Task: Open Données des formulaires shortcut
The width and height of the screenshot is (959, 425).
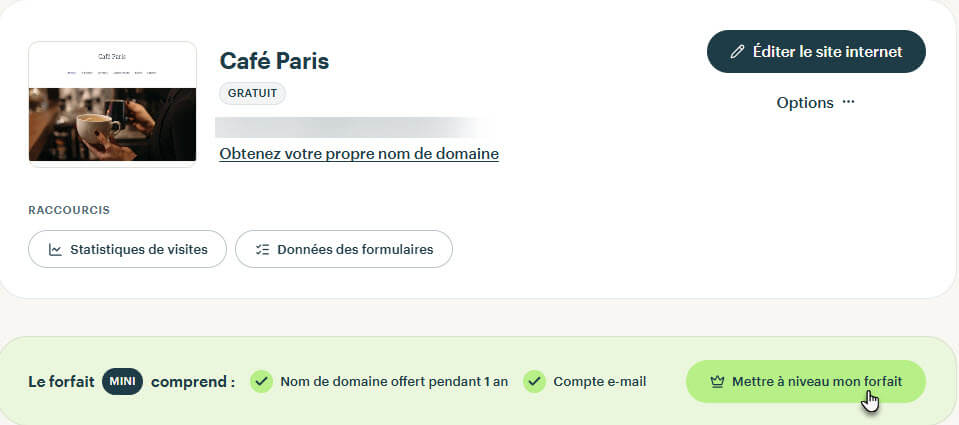Action: 344,249
